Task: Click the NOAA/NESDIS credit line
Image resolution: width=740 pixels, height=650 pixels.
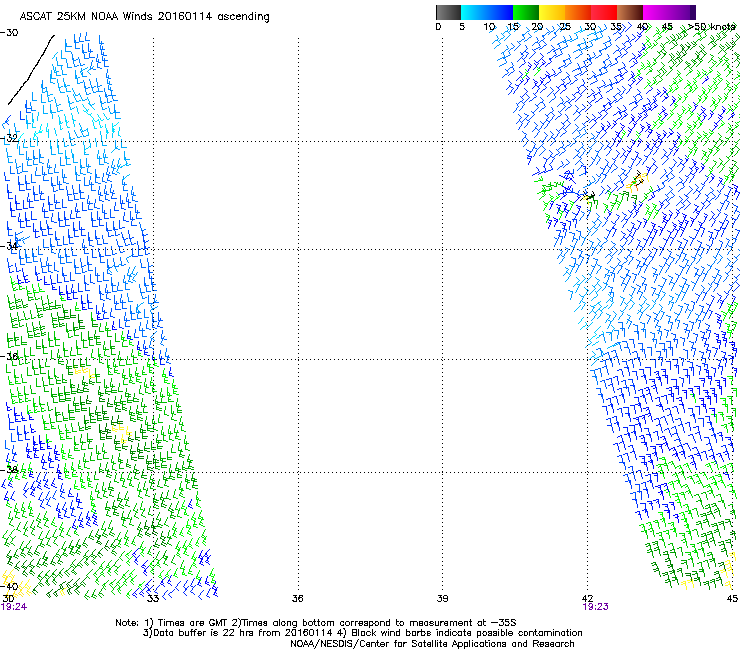Action: click(x=432, y=644)
